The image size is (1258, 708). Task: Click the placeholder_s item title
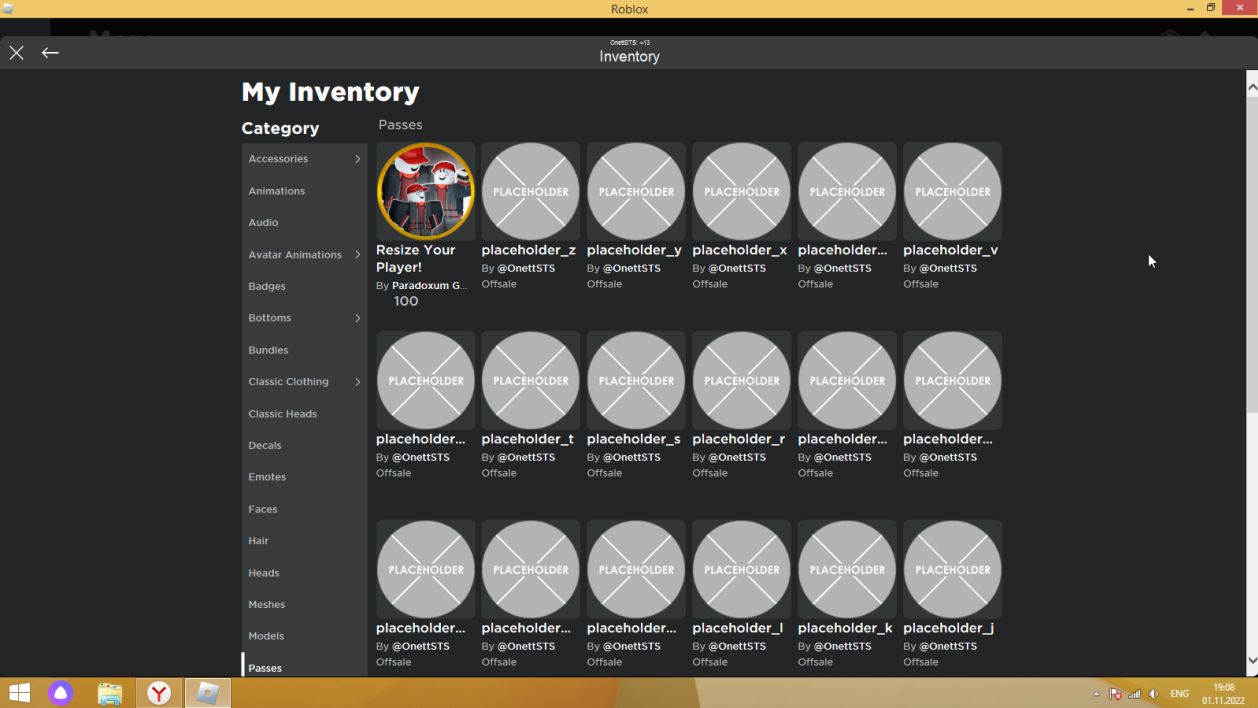633,439
